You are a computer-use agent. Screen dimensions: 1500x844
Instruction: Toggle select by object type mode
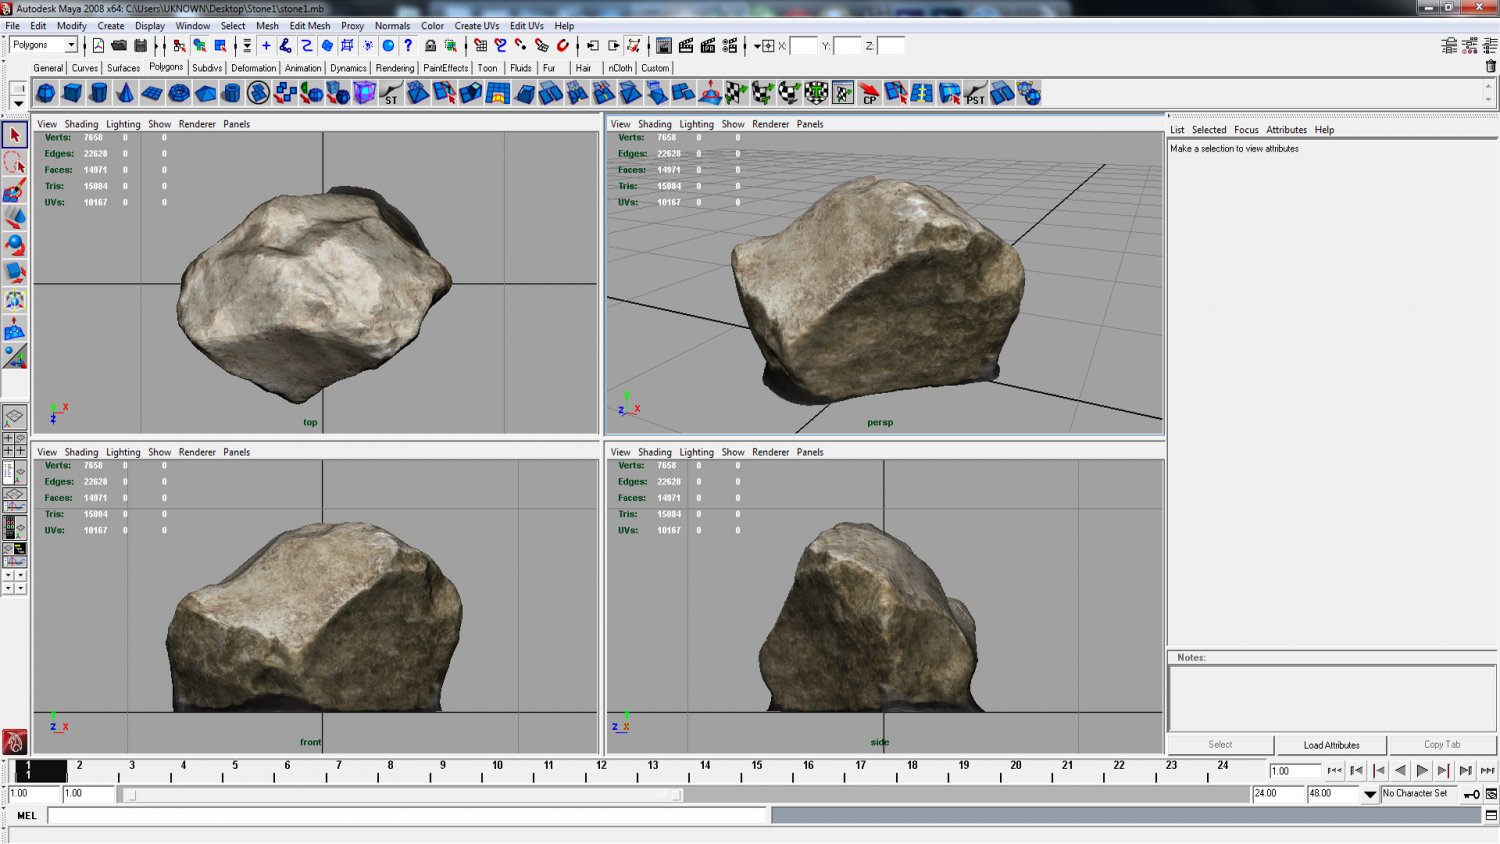coord(200,45)
